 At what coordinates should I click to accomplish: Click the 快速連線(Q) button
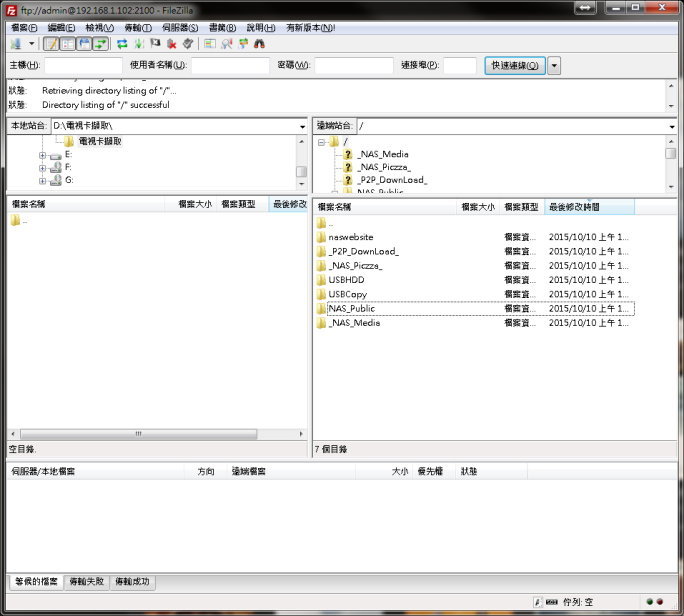pos(515,66)
